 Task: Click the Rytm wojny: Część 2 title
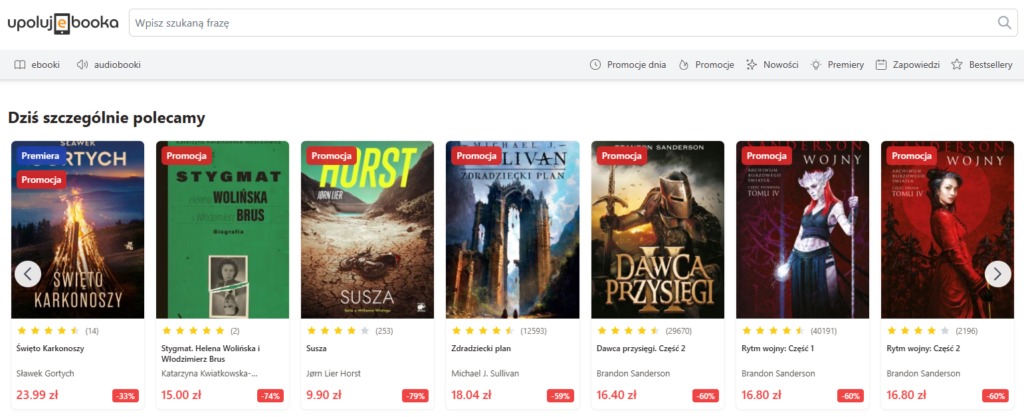[924, 348]
